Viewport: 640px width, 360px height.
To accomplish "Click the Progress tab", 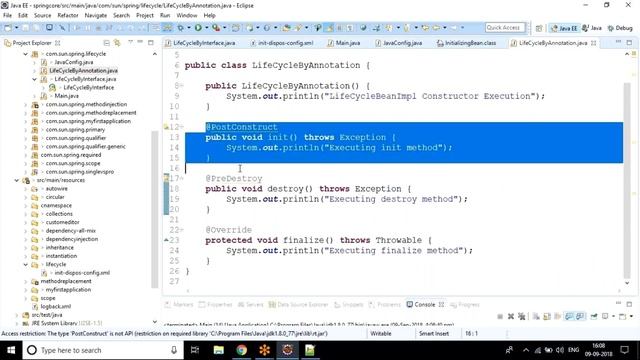I will tap(465, 304).
